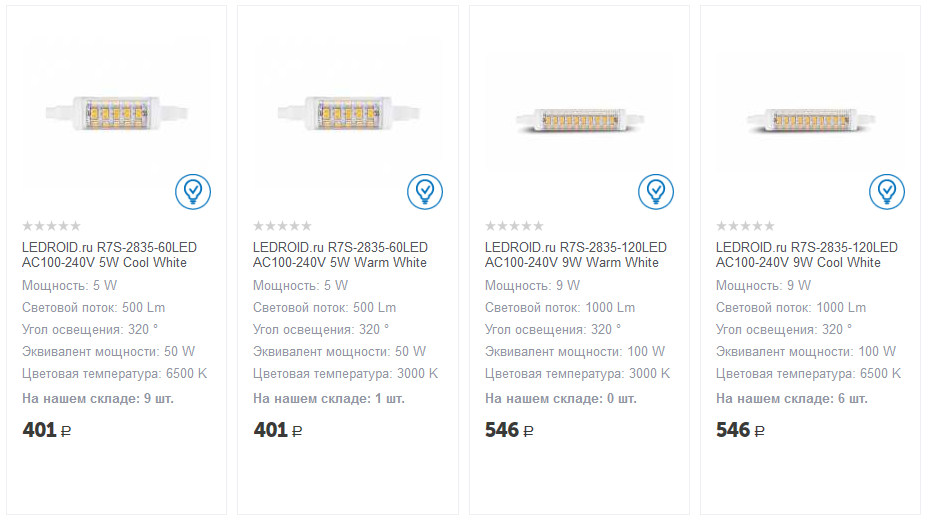The image size is (929, 521).
Task: Click the lightbulb badge on the 5W Warm White card
Action: pos(425,191)
